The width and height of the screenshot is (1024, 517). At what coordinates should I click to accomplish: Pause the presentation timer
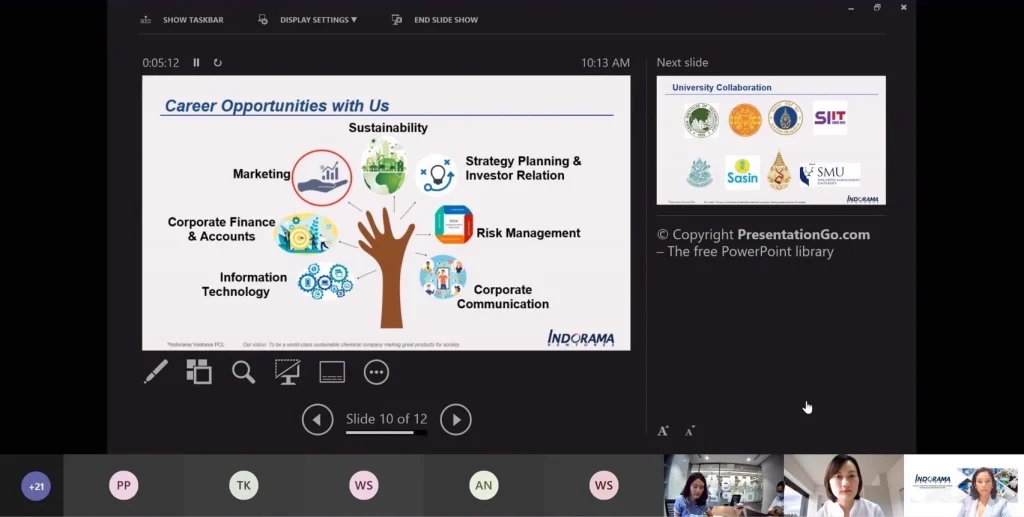click(196, 63)
